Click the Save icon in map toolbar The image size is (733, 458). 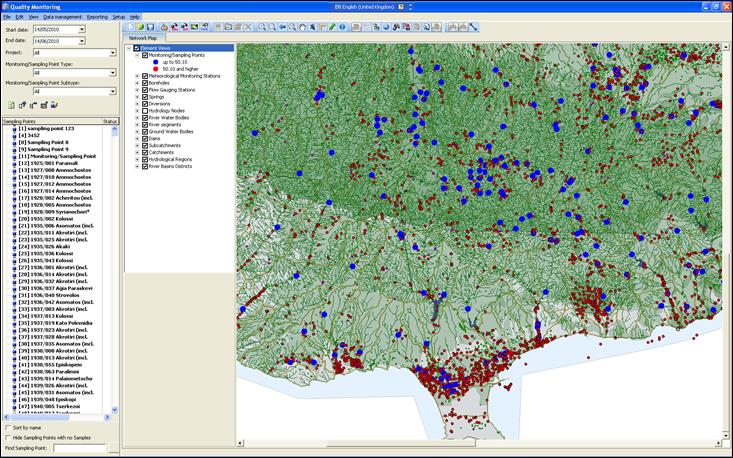tap(150, 27)
